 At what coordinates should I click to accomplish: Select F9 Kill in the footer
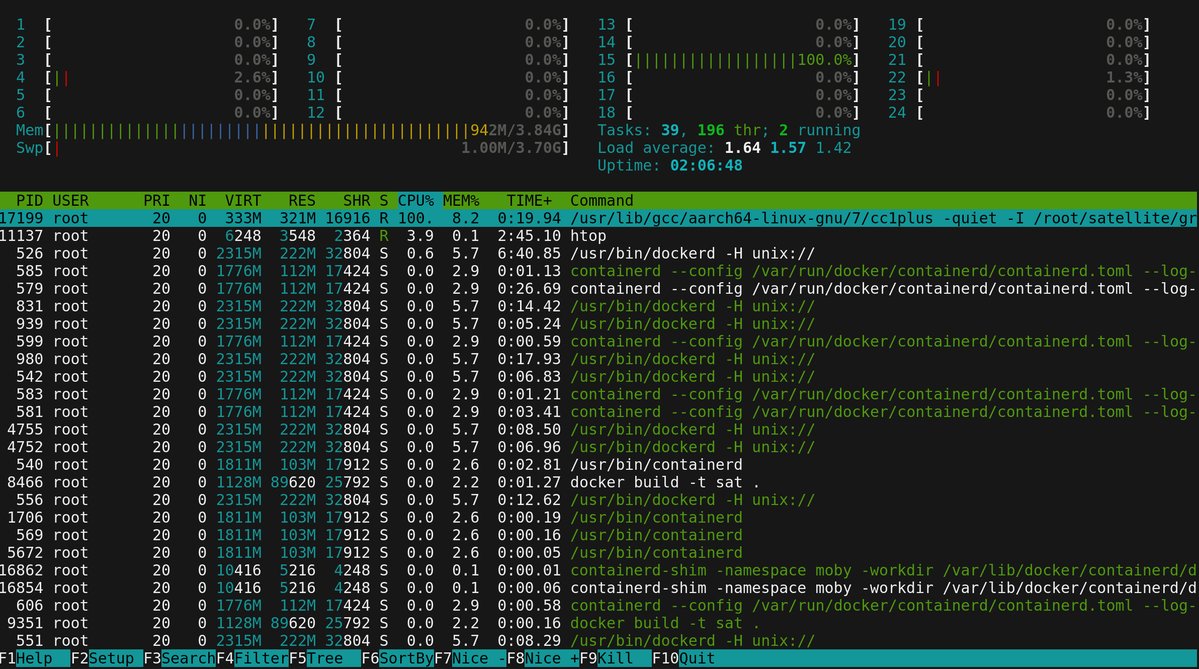pyautogui.click(x=616, y=658)
